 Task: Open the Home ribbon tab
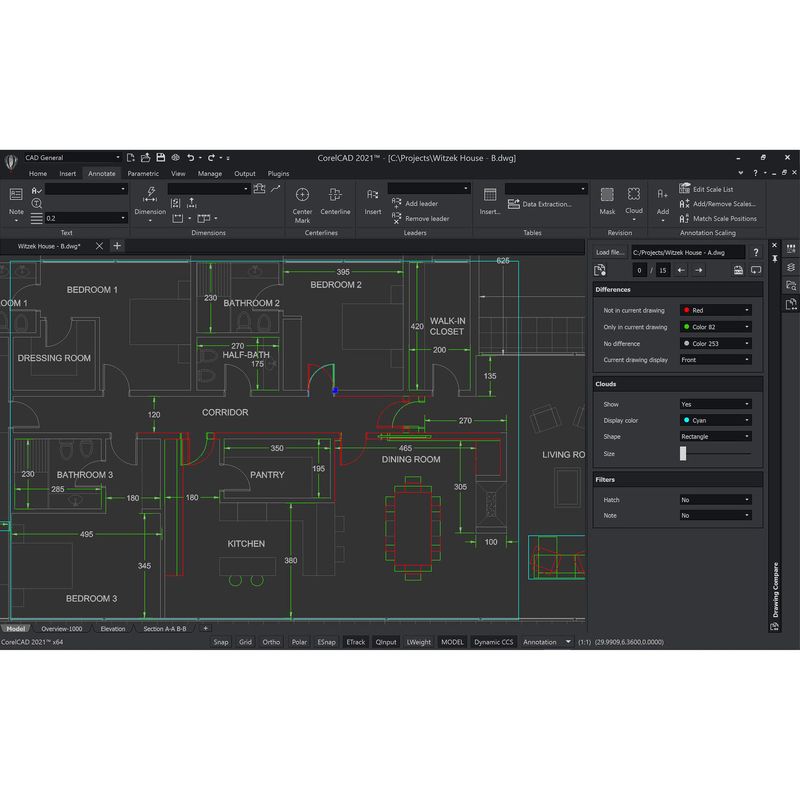pyautogui.click(x=38, y=173)
